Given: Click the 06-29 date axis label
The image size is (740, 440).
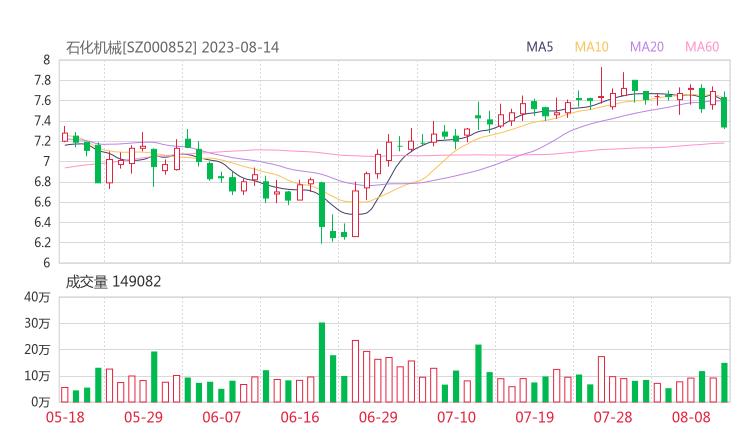Looking at the screenshot, I should (378, 417).
